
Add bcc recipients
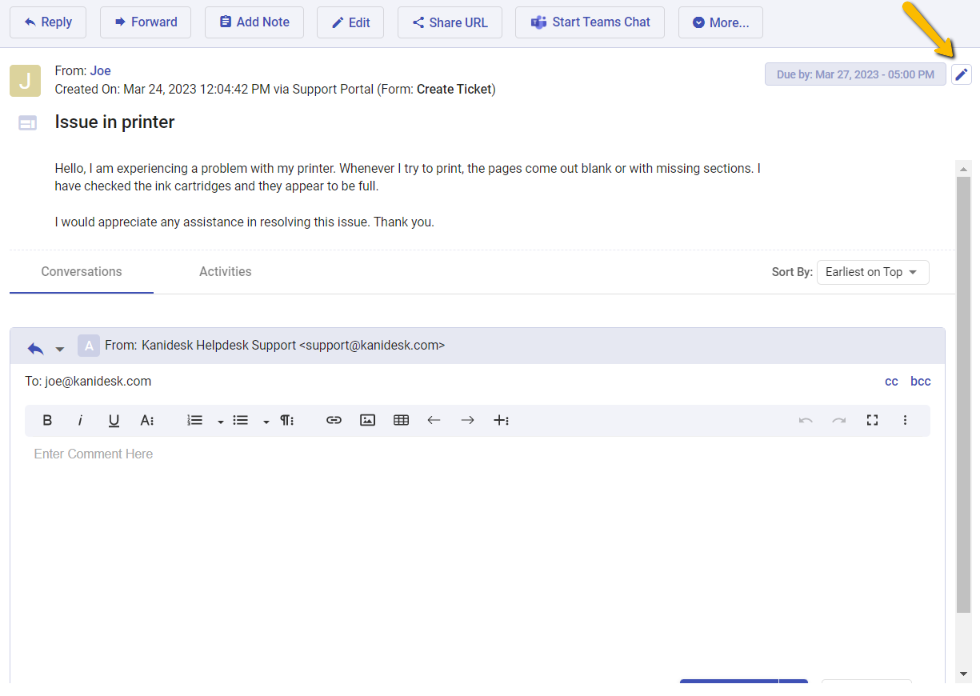(x=920, y=381)
